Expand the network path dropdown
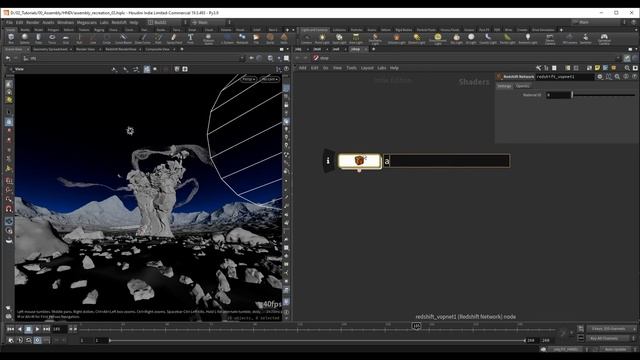Image resolution: width=640 pixels, height=360 pixels. 618,58
